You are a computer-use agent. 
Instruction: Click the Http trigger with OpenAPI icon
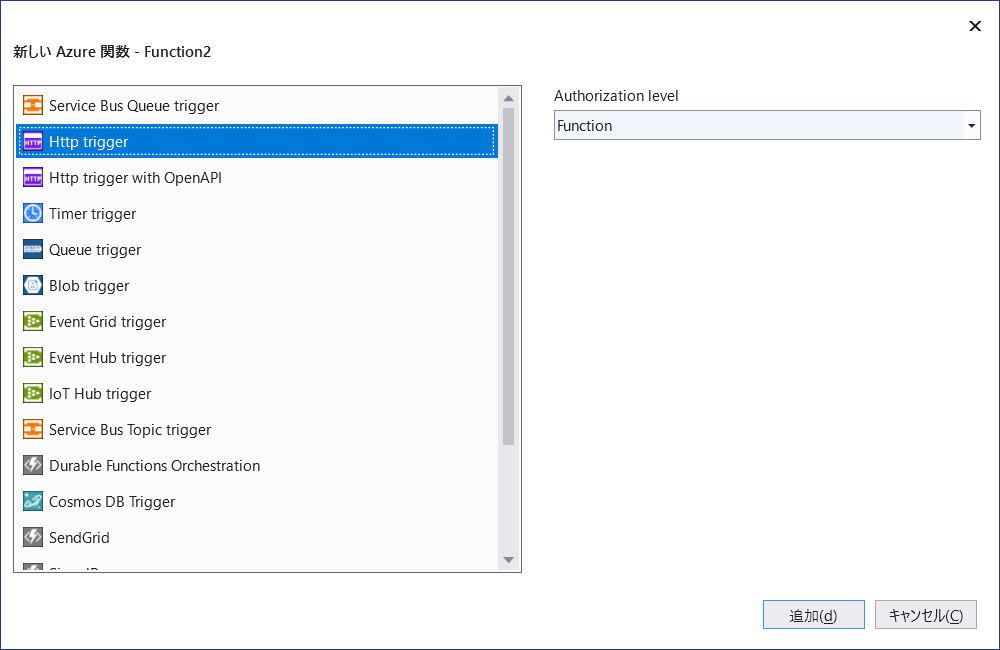coord(33,177)
